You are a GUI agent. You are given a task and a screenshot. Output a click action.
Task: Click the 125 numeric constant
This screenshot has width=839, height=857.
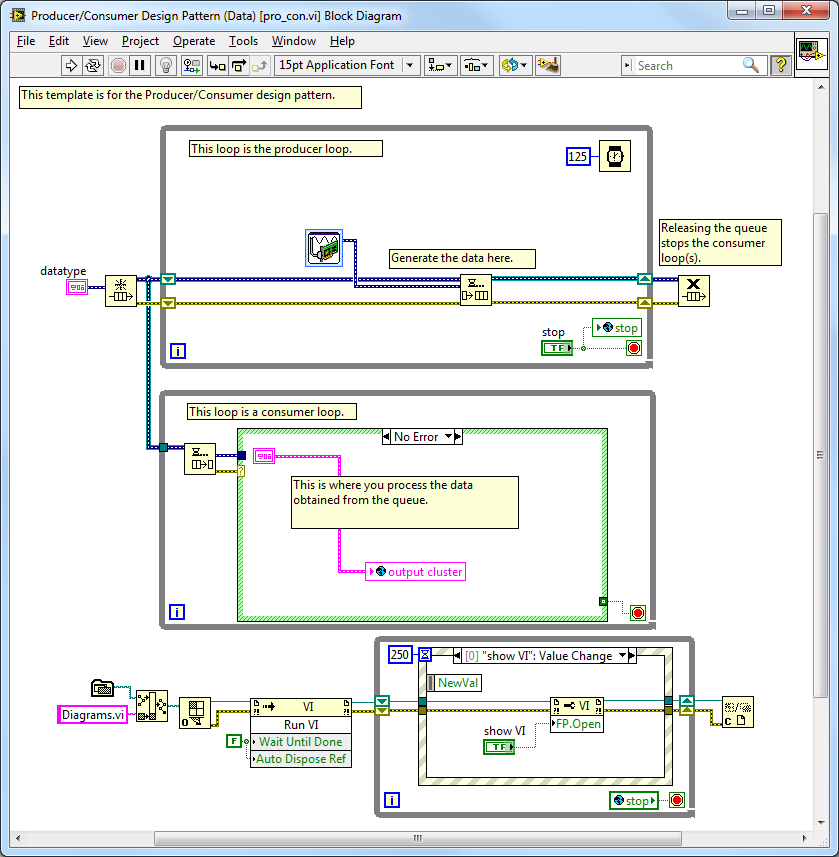pos(578,156)
